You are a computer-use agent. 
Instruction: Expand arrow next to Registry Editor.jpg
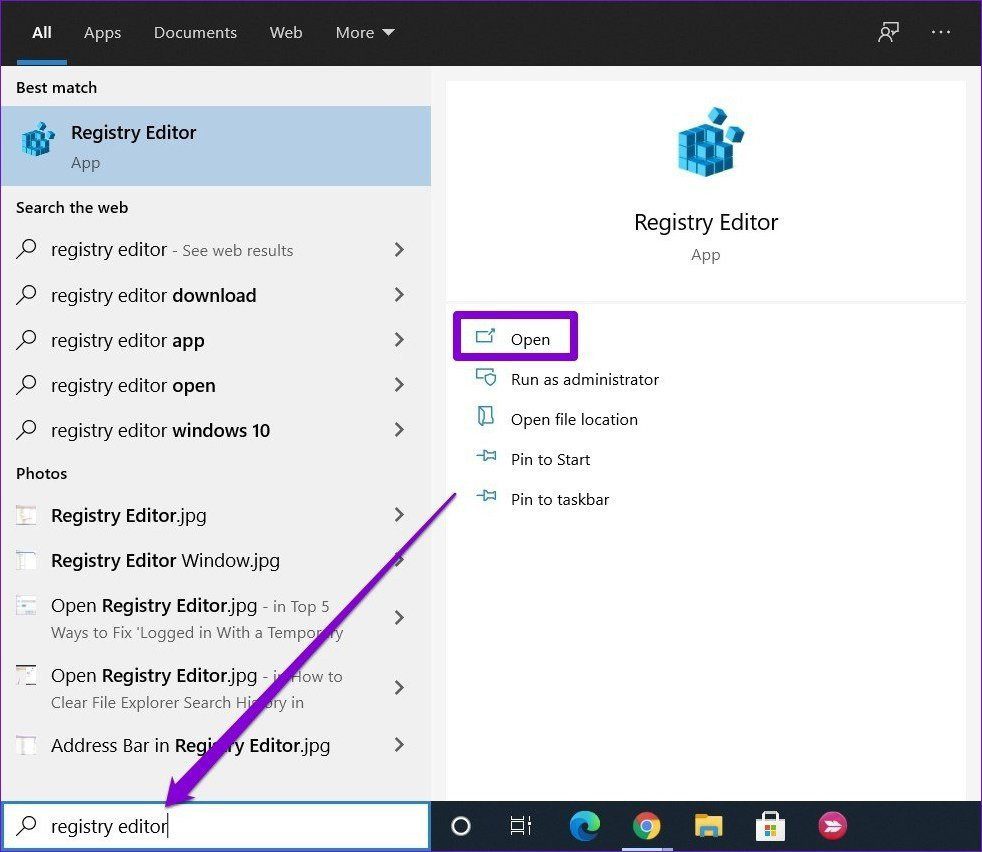399,515
